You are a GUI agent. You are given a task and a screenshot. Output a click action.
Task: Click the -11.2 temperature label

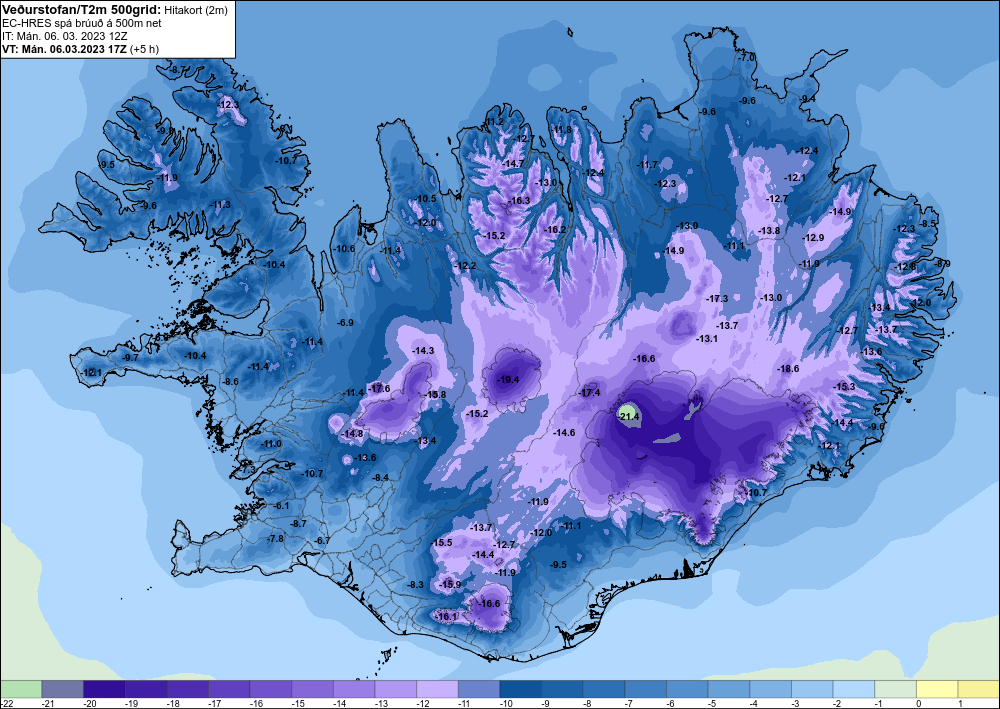[494, 122]
